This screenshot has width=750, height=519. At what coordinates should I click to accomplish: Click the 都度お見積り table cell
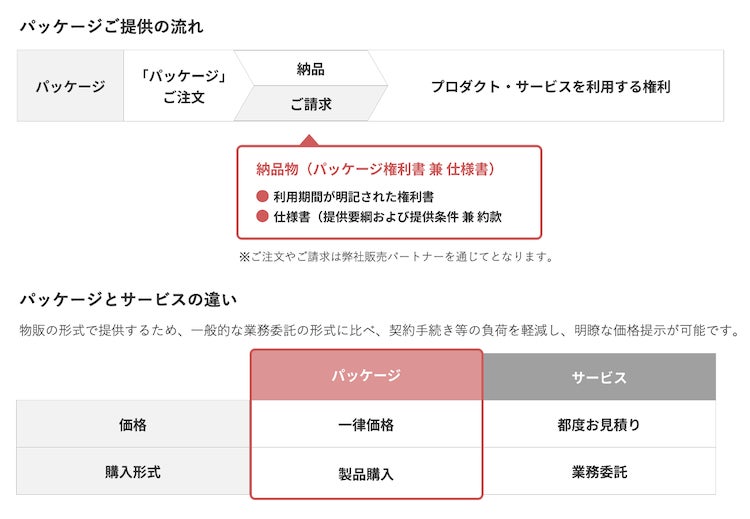(x=599, y=424)
